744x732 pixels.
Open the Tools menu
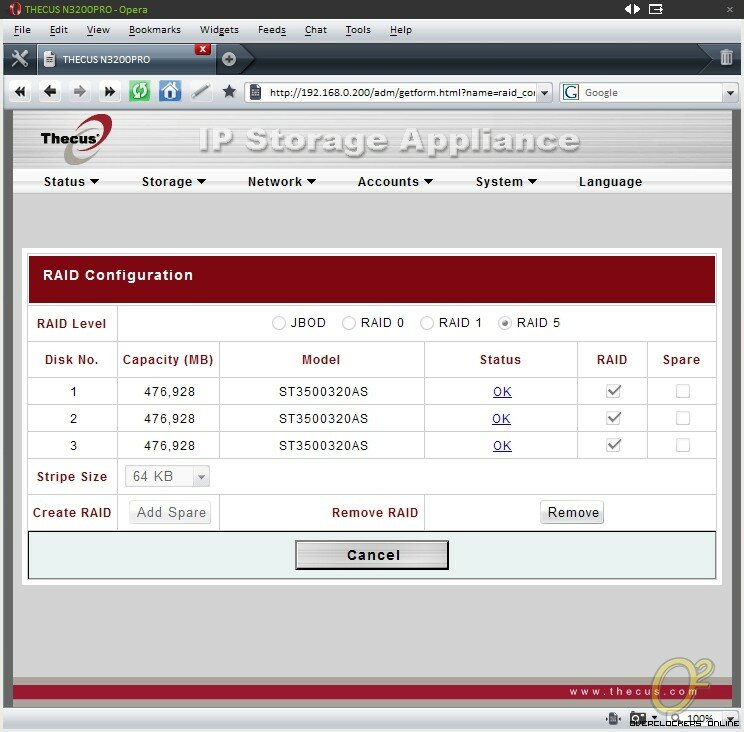[x=358, y=30]
